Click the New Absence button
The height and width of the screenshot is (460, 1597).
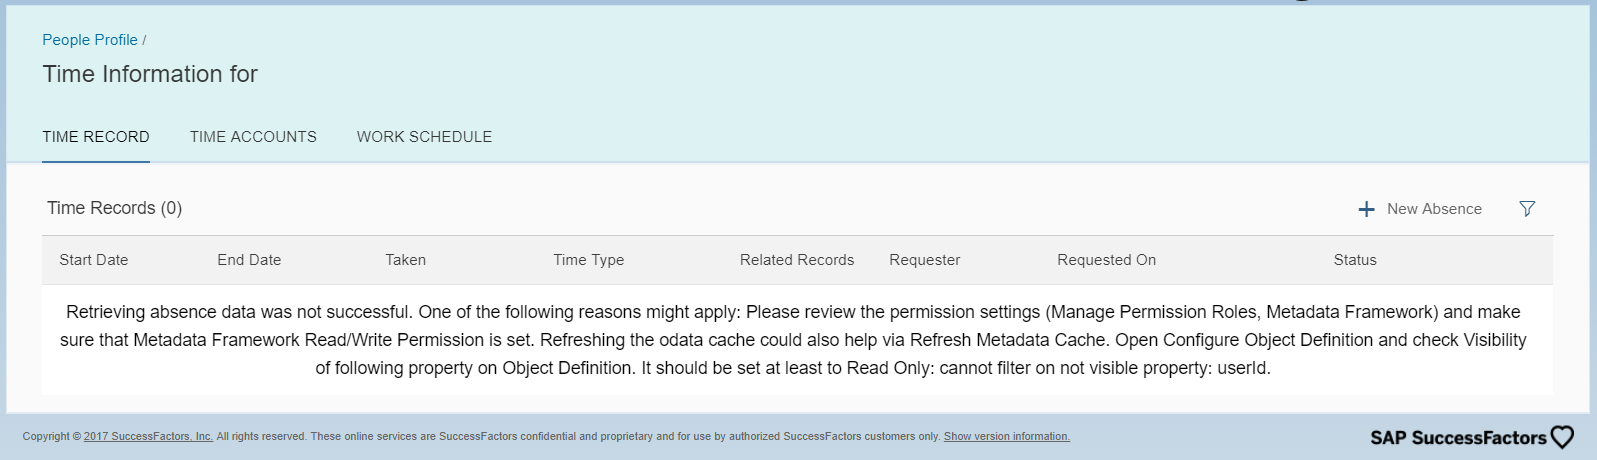tap(1420, 209)
